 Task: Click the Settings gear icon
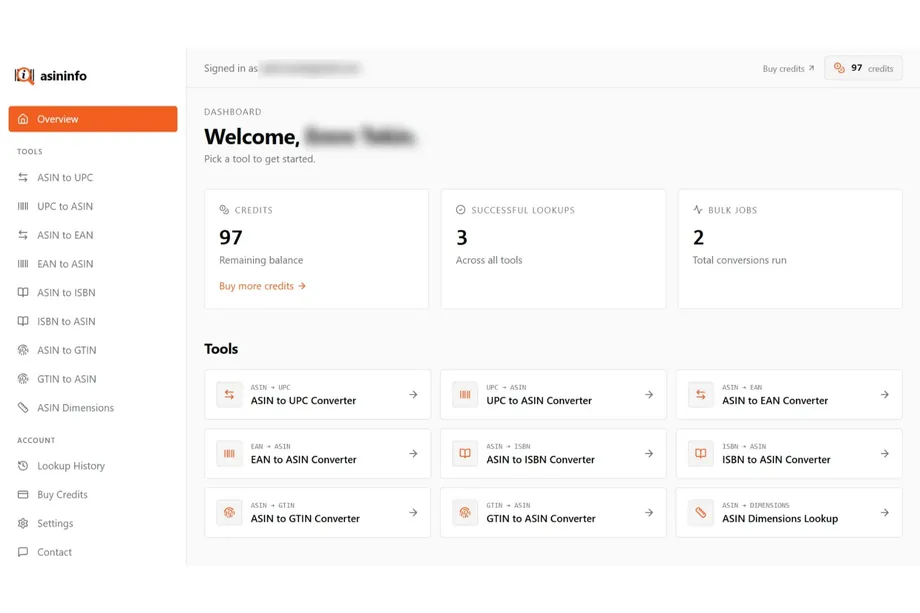coord(23,523)
